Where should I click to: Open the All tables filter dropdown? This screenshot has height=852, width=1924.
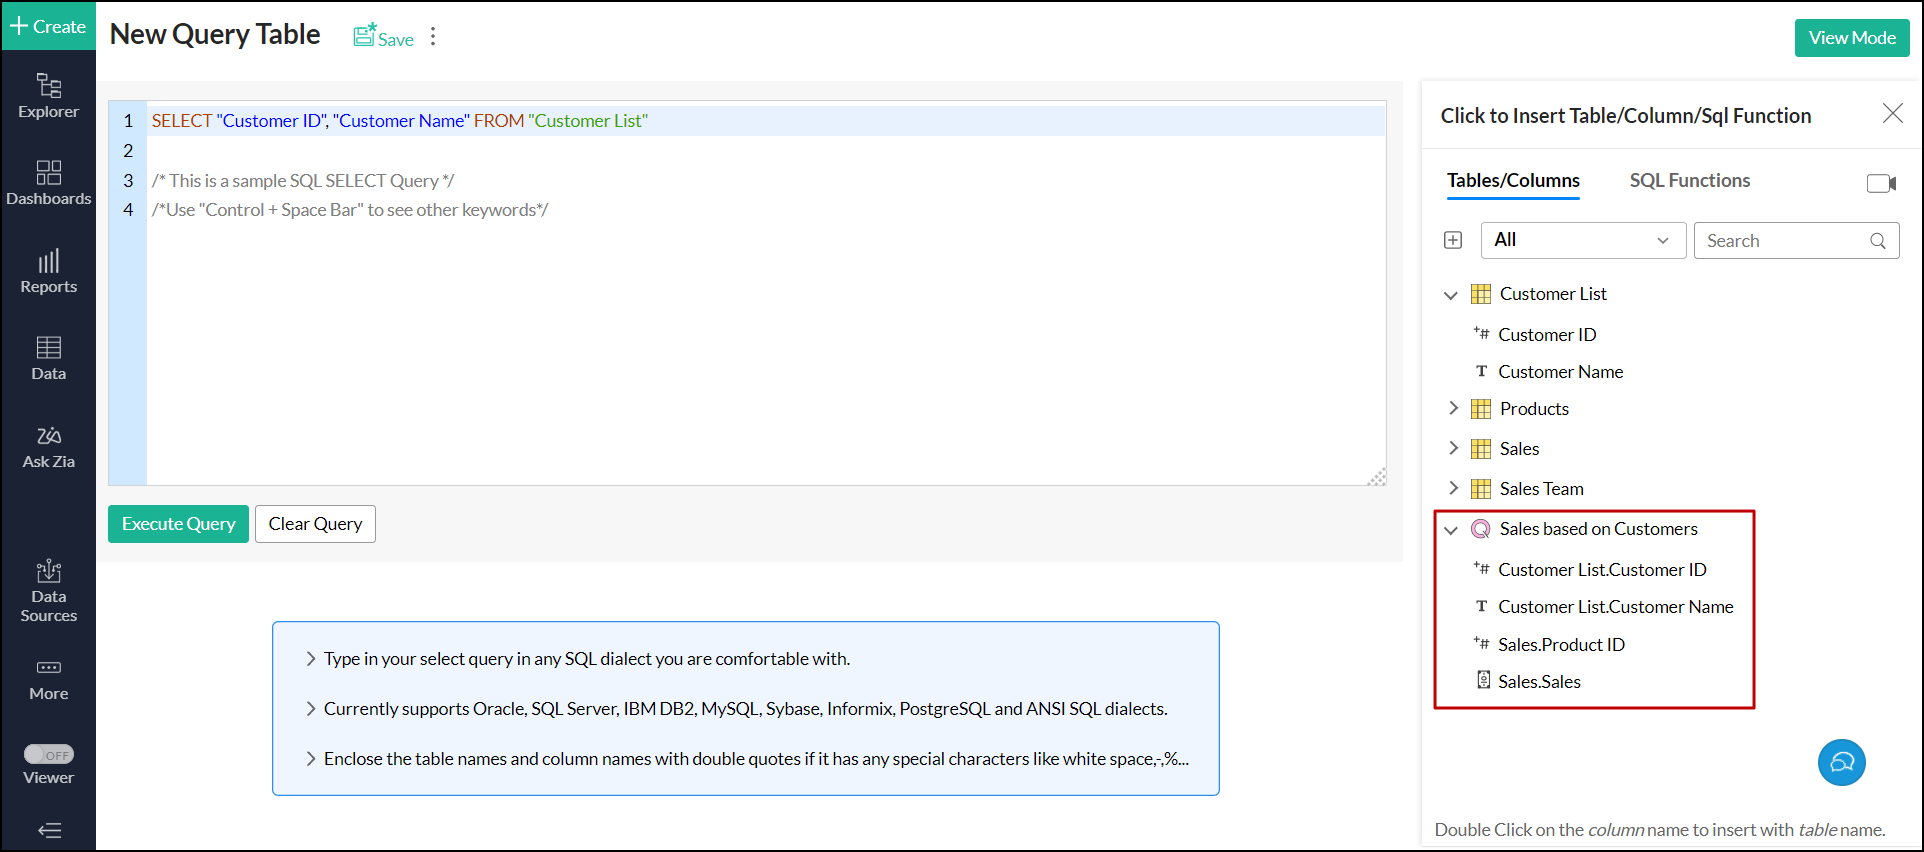1583,240
